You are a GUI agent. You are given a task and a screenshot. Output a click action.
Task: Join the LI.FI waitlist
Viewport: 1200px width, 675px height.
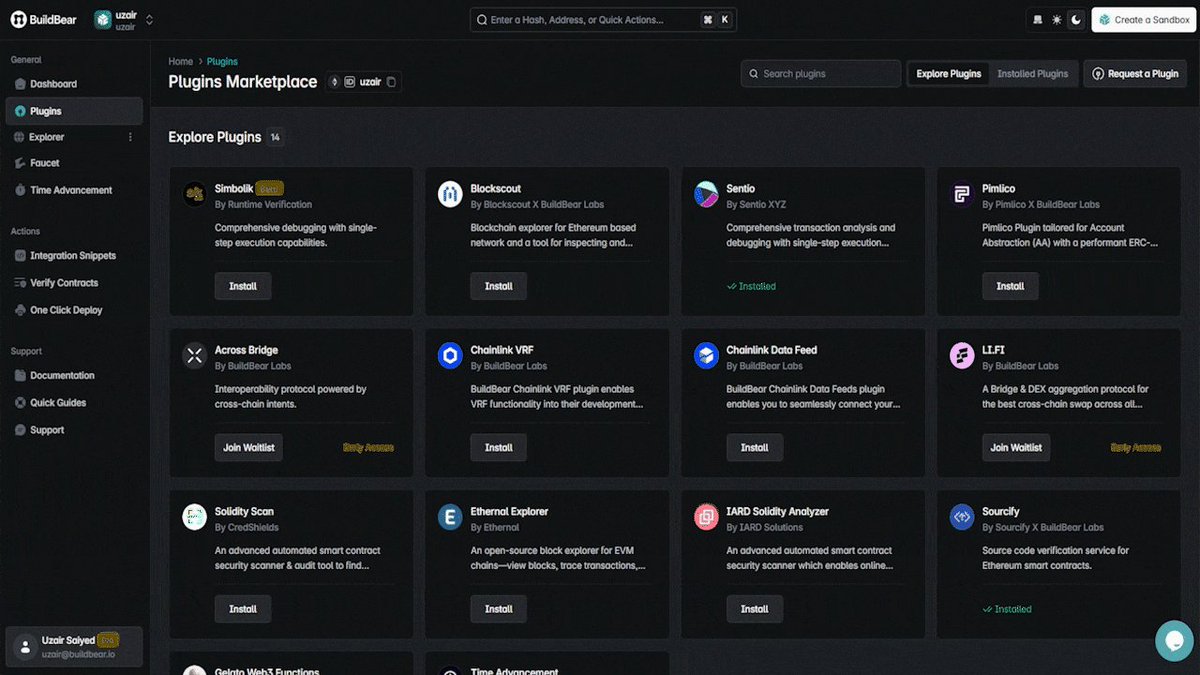(1016, 448)
